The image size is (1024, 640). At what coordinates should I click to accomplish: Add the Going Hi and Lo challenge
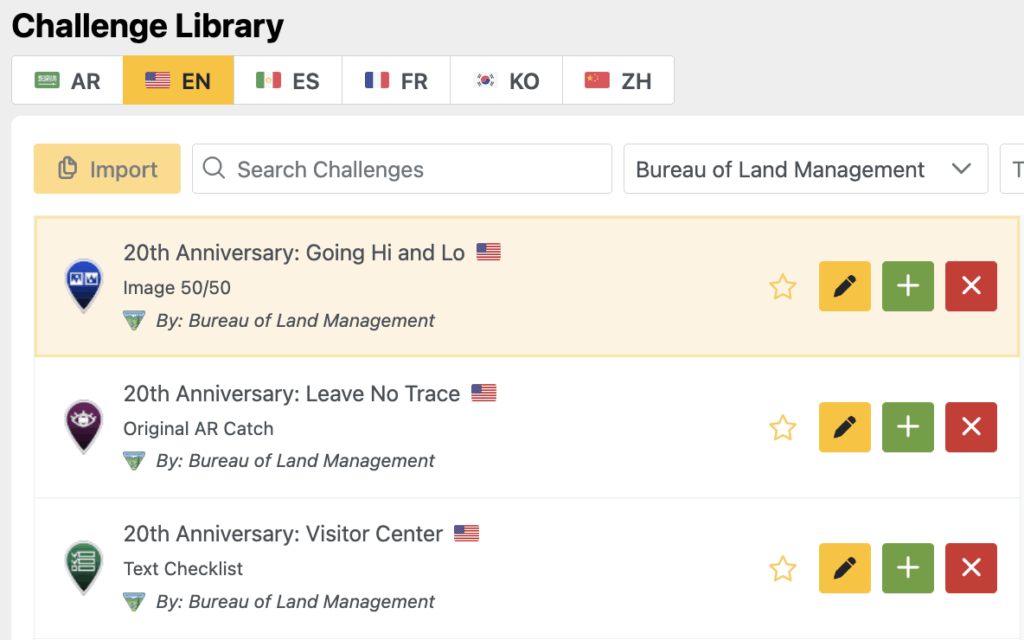[908, 286]
